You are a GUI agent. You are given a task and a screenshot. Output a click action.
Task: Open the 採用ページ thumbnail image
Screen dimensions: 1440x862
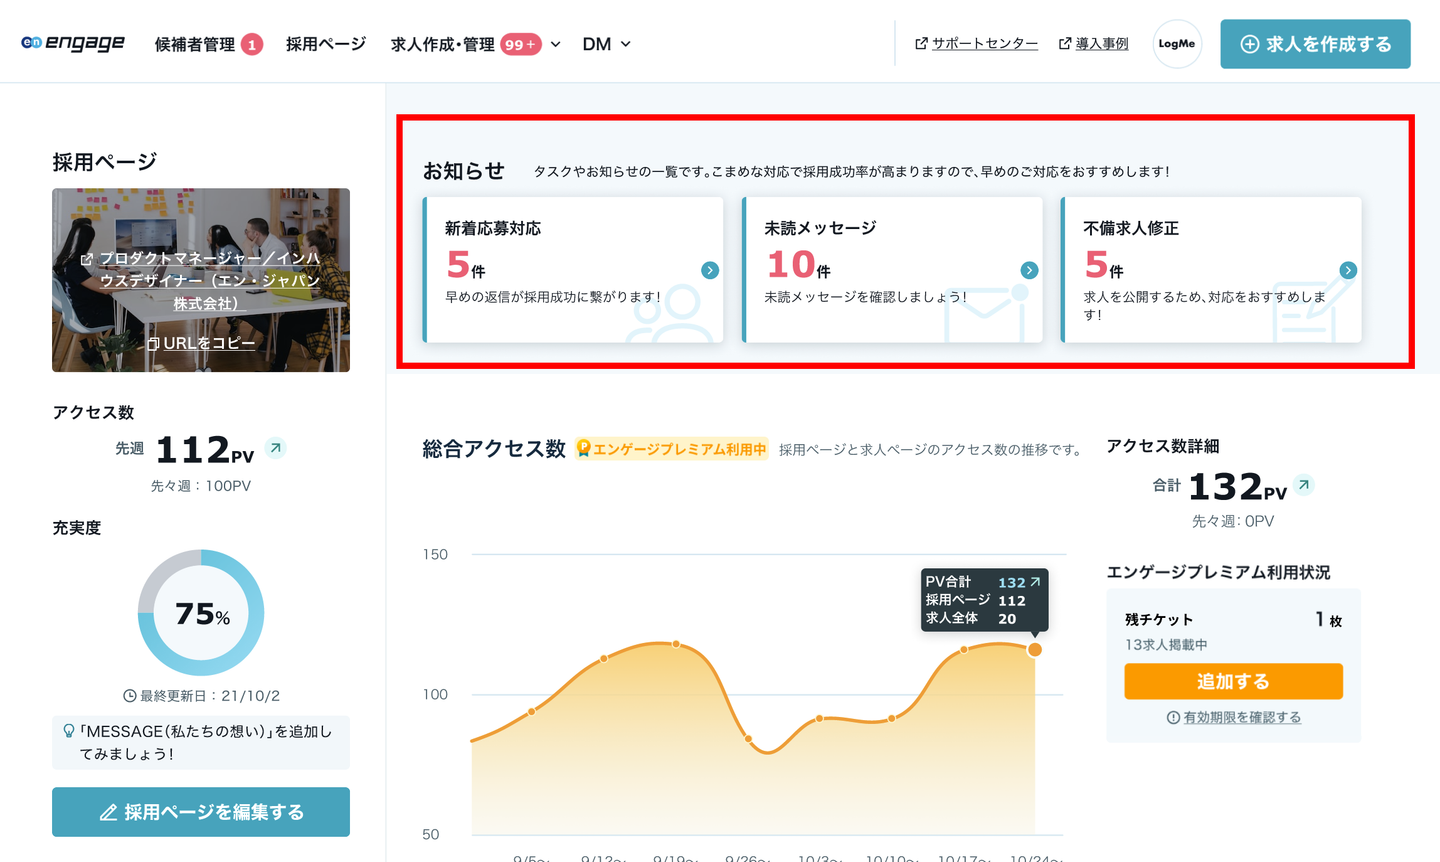tap(201, 280)
